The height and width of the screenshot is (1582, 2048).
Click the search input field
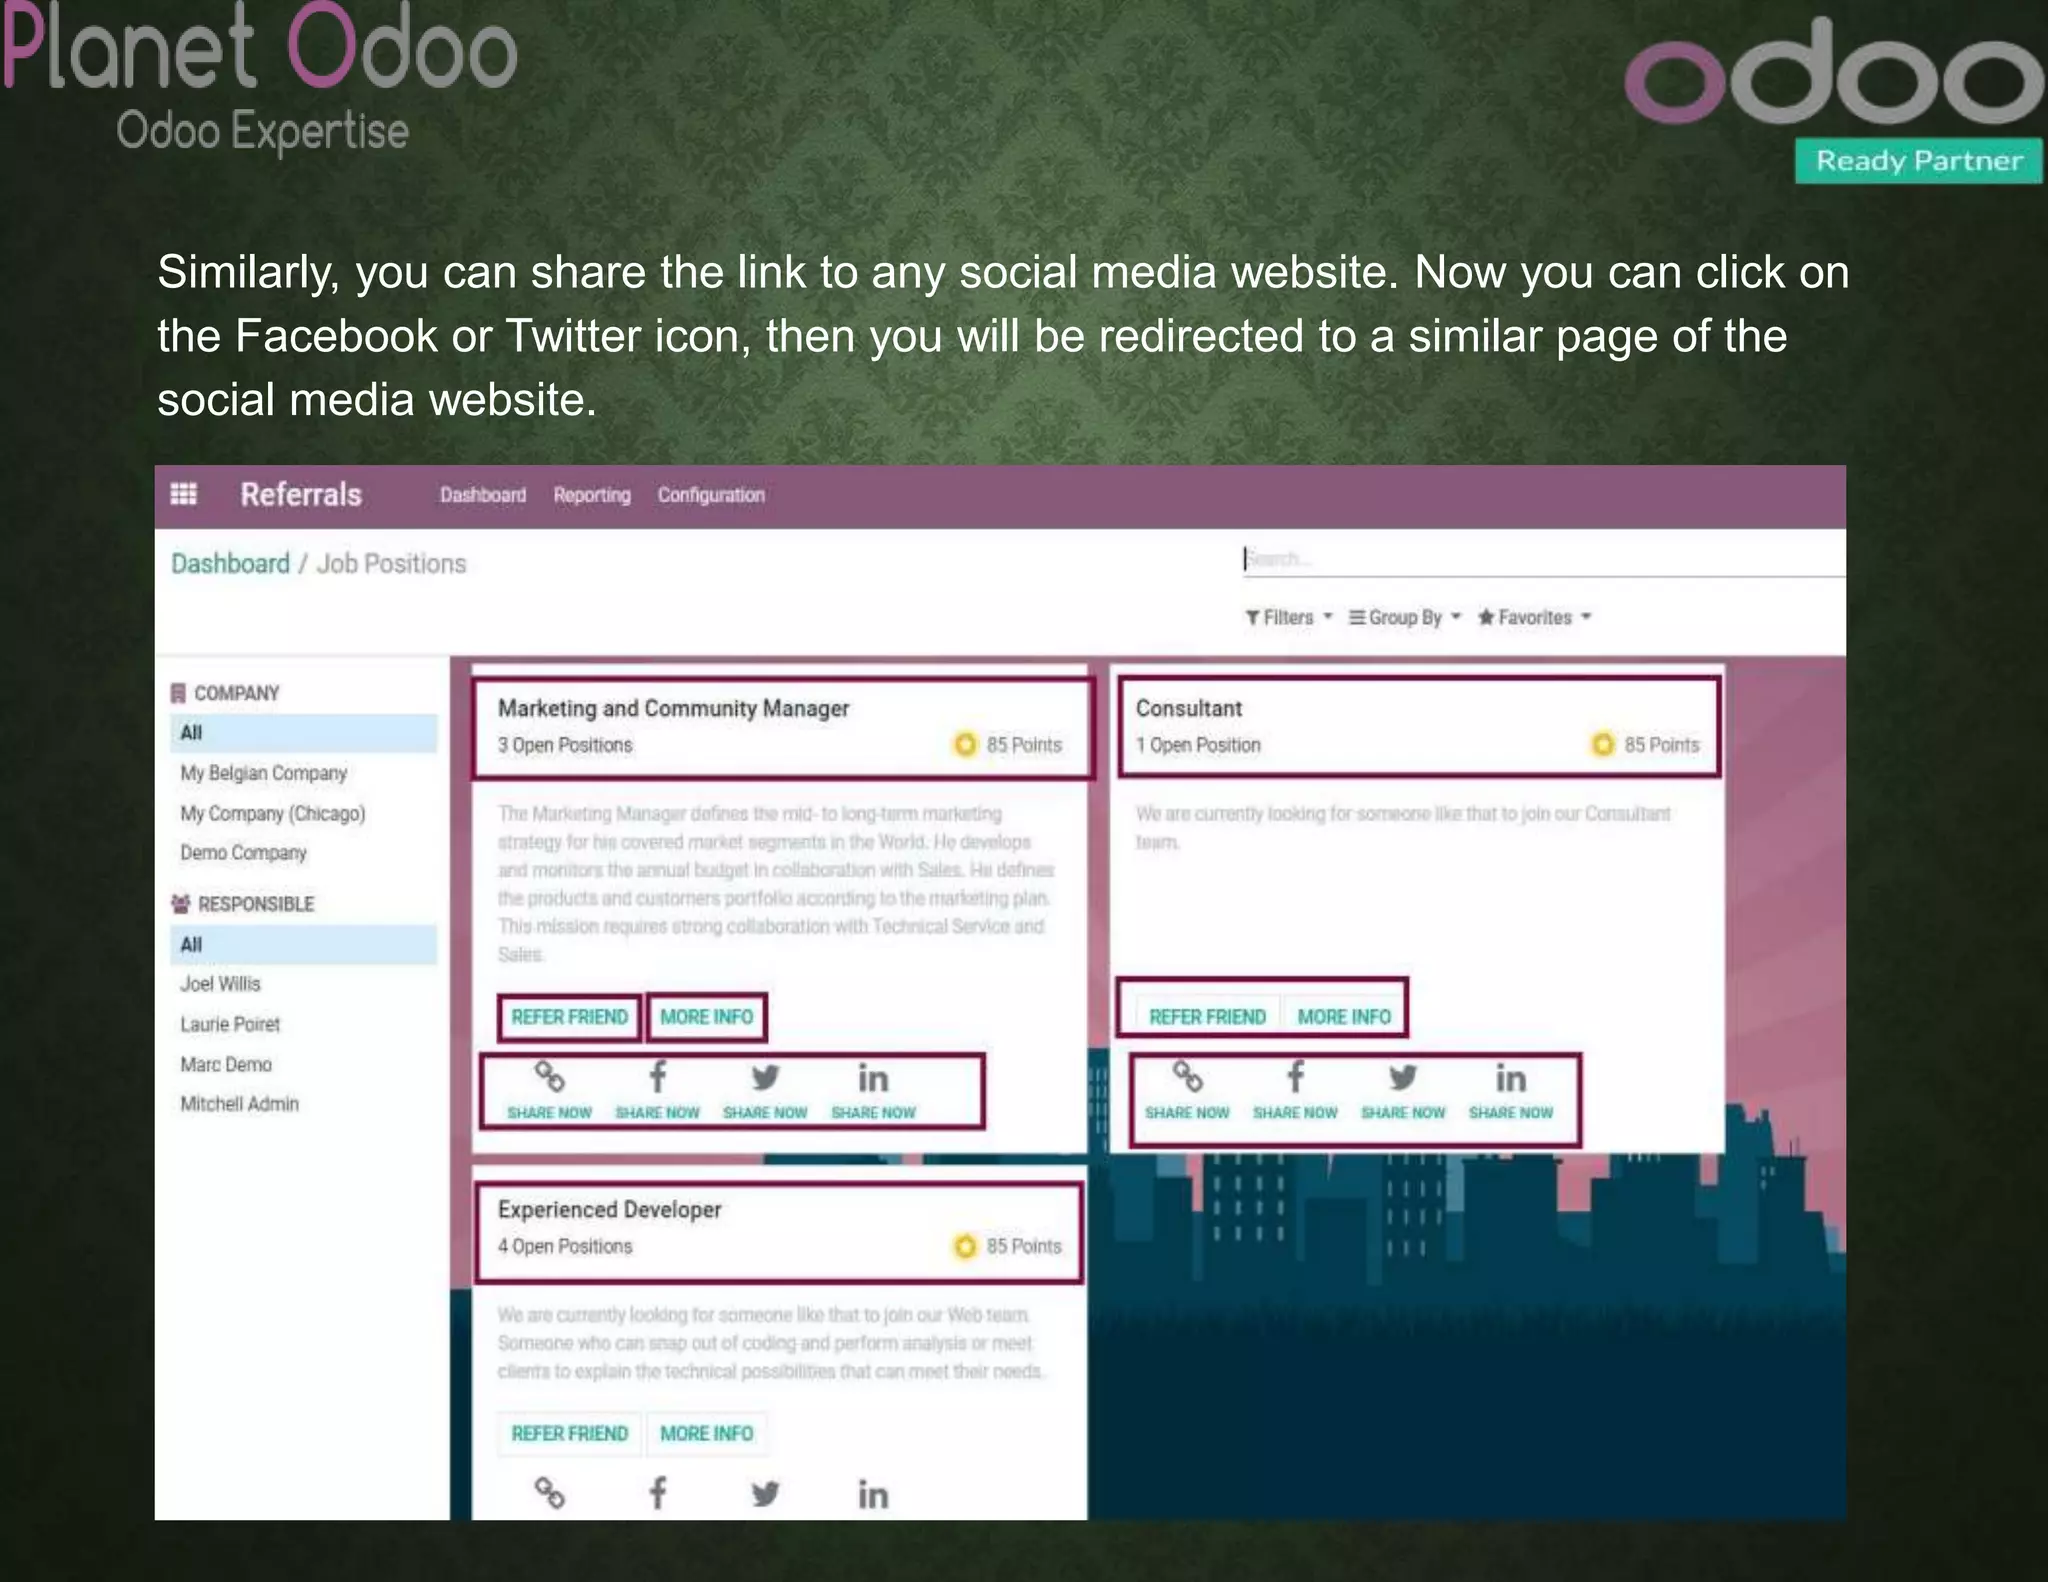1543,559
